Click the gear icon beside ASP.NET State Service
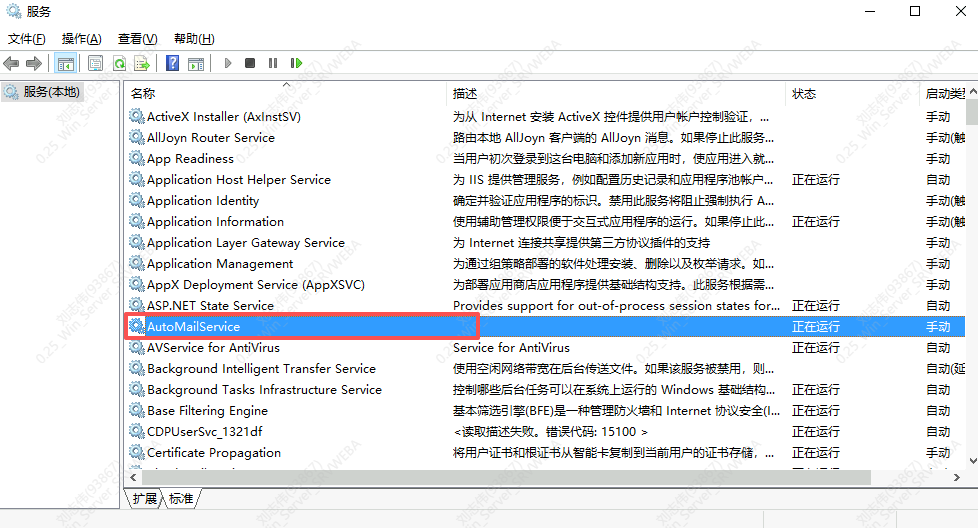 (x=137, y=305)
